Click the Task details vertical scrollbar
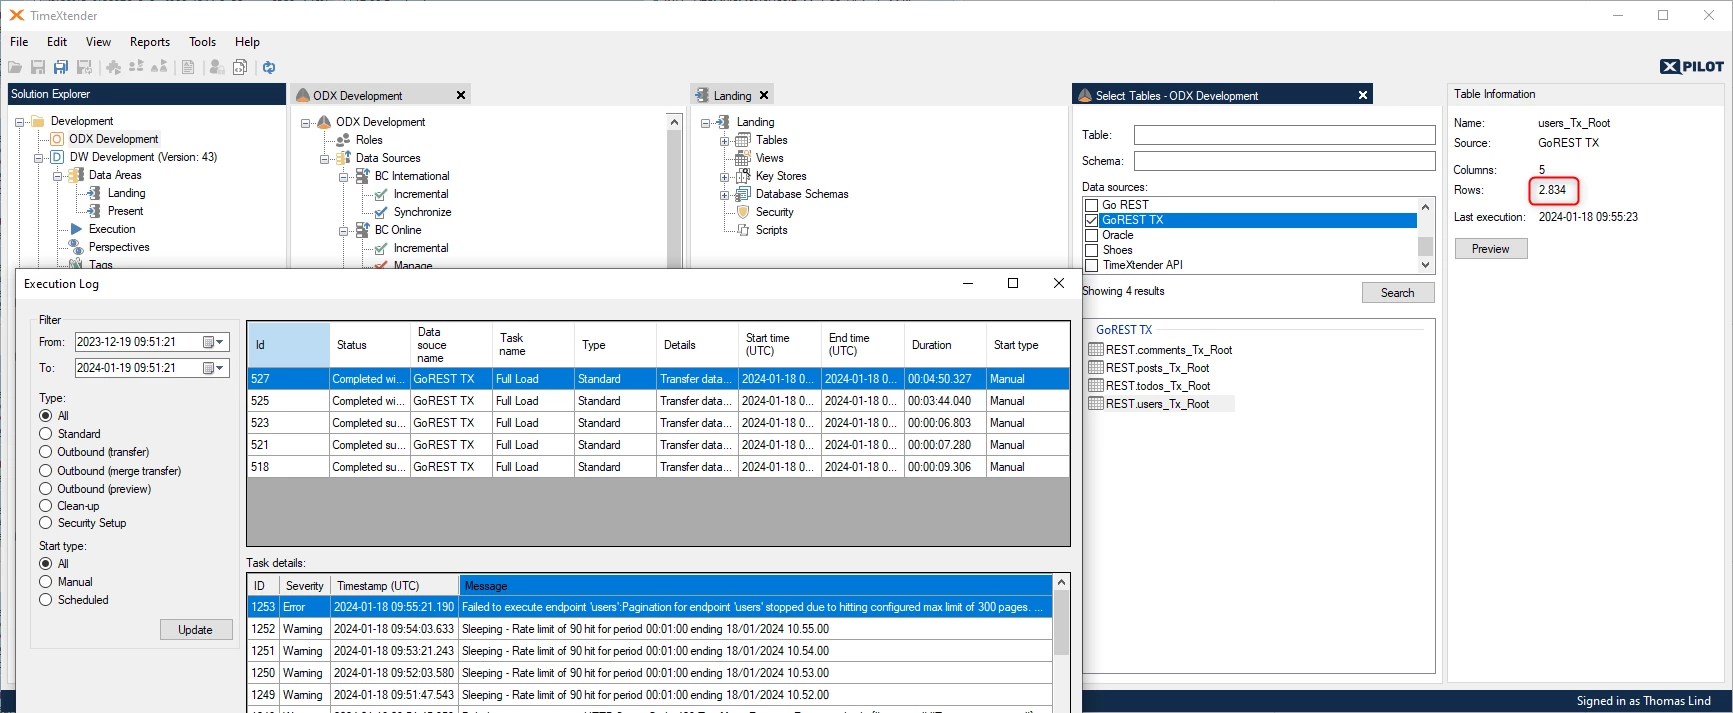Viewport: 1733px width, 713px height. [1061, 642]
